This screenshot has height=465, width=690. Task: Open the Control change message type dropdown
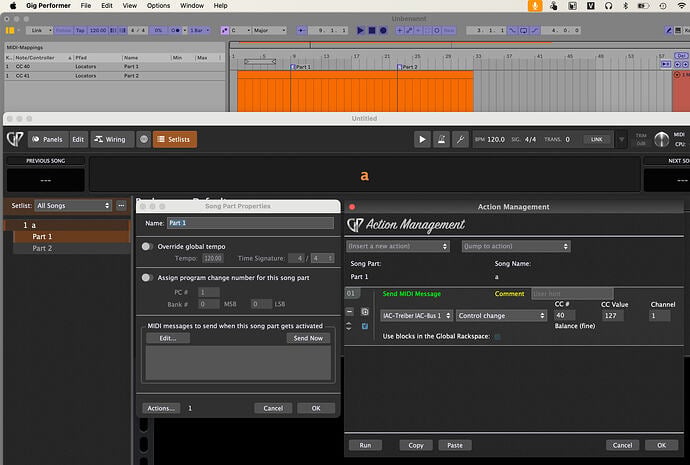[x=501, y=315]
